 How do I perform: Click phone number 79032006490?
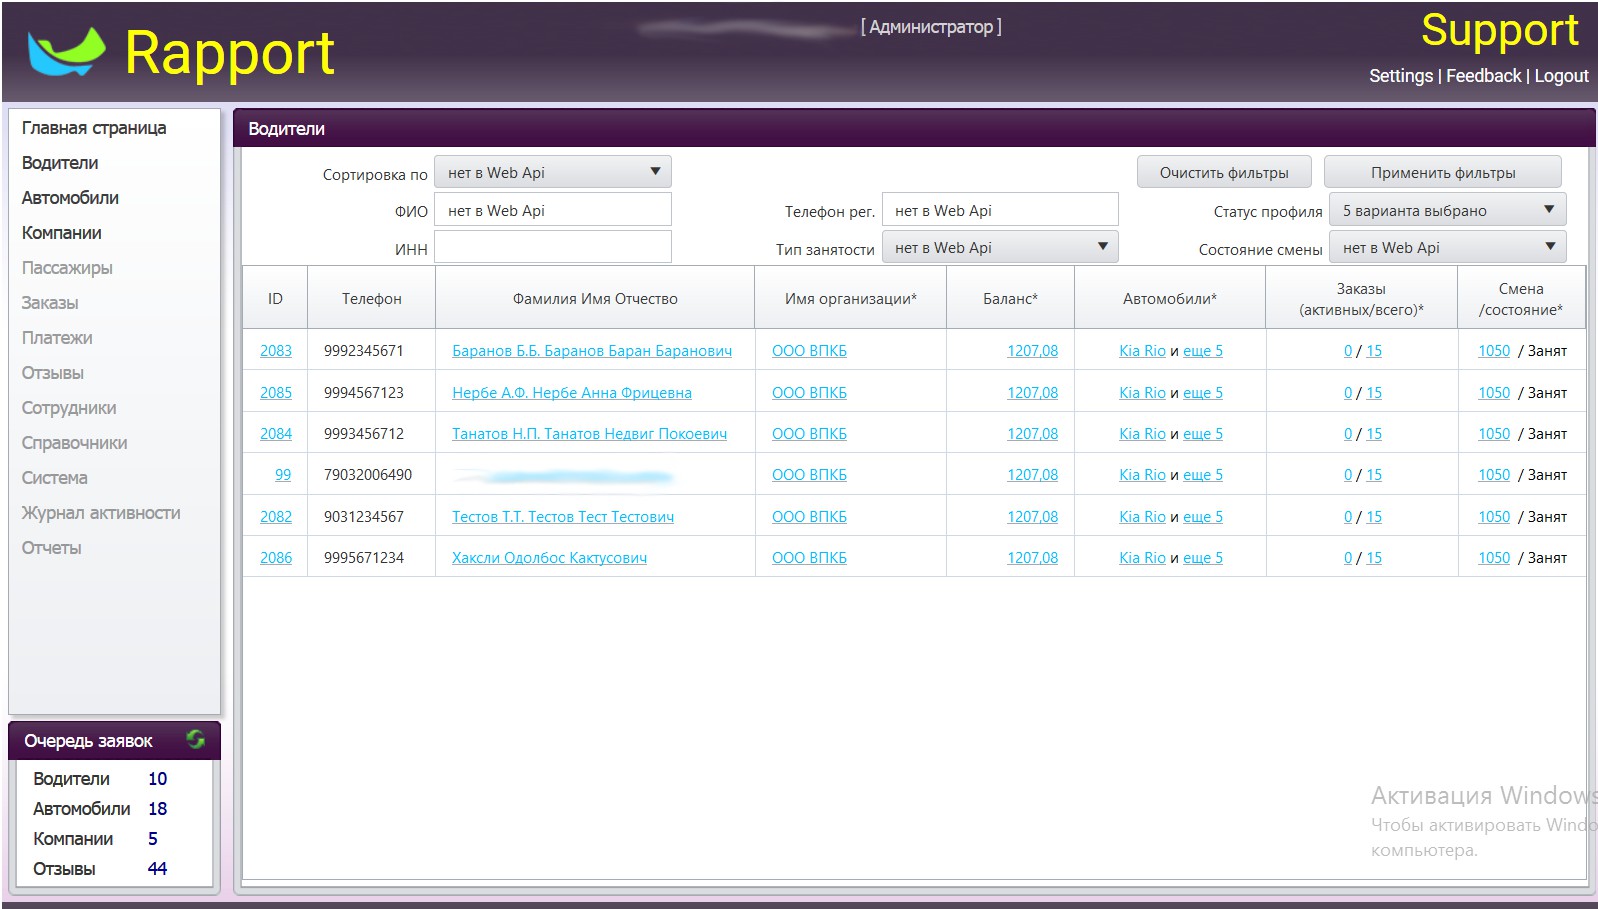point(368,475)
